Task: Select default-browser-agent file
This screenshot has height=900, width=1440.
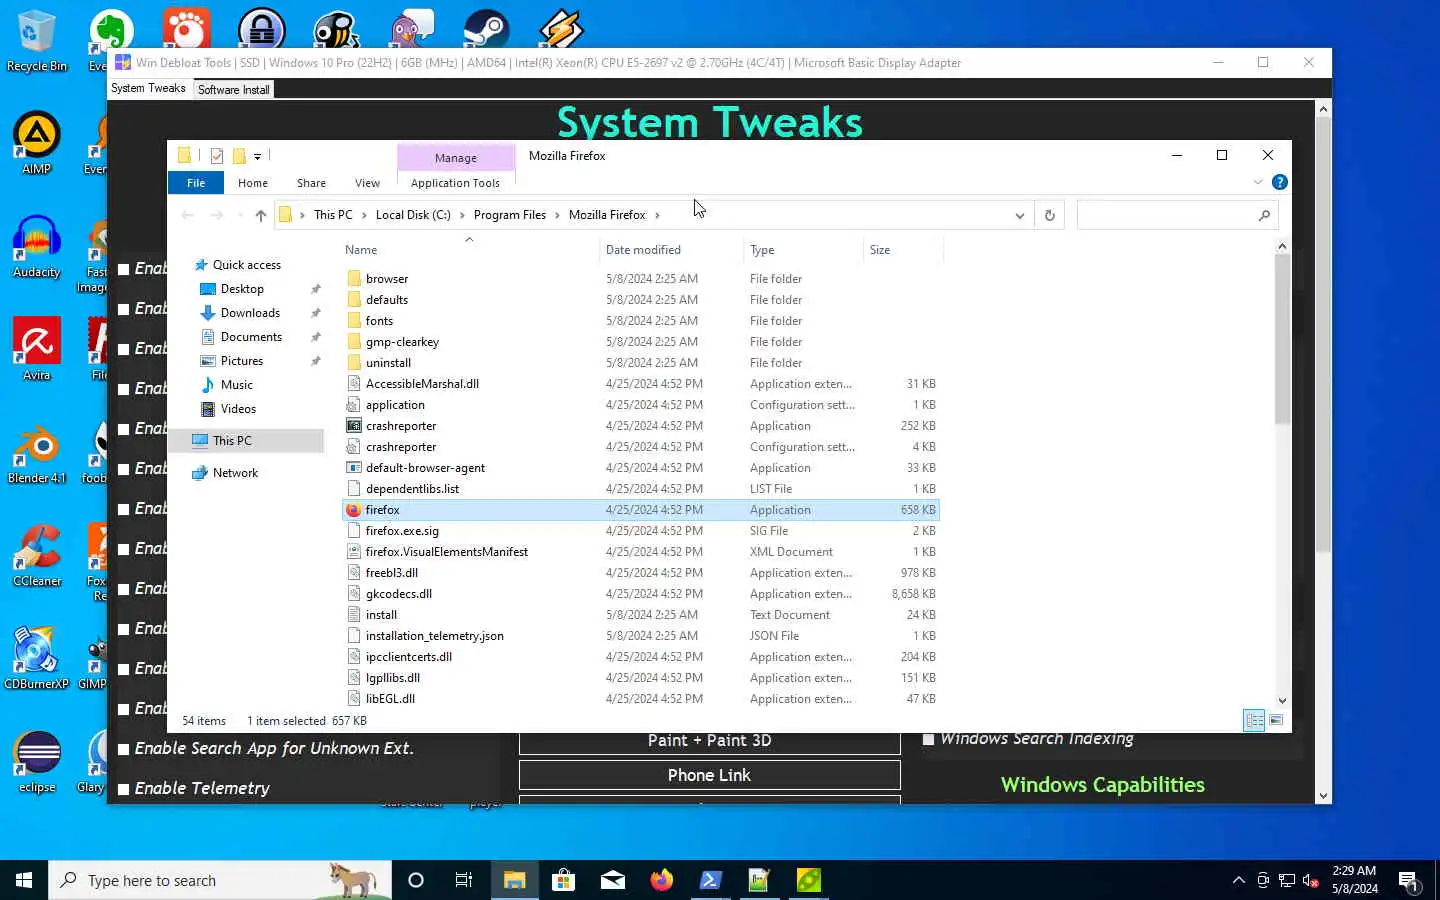Action: click(425, 468)
